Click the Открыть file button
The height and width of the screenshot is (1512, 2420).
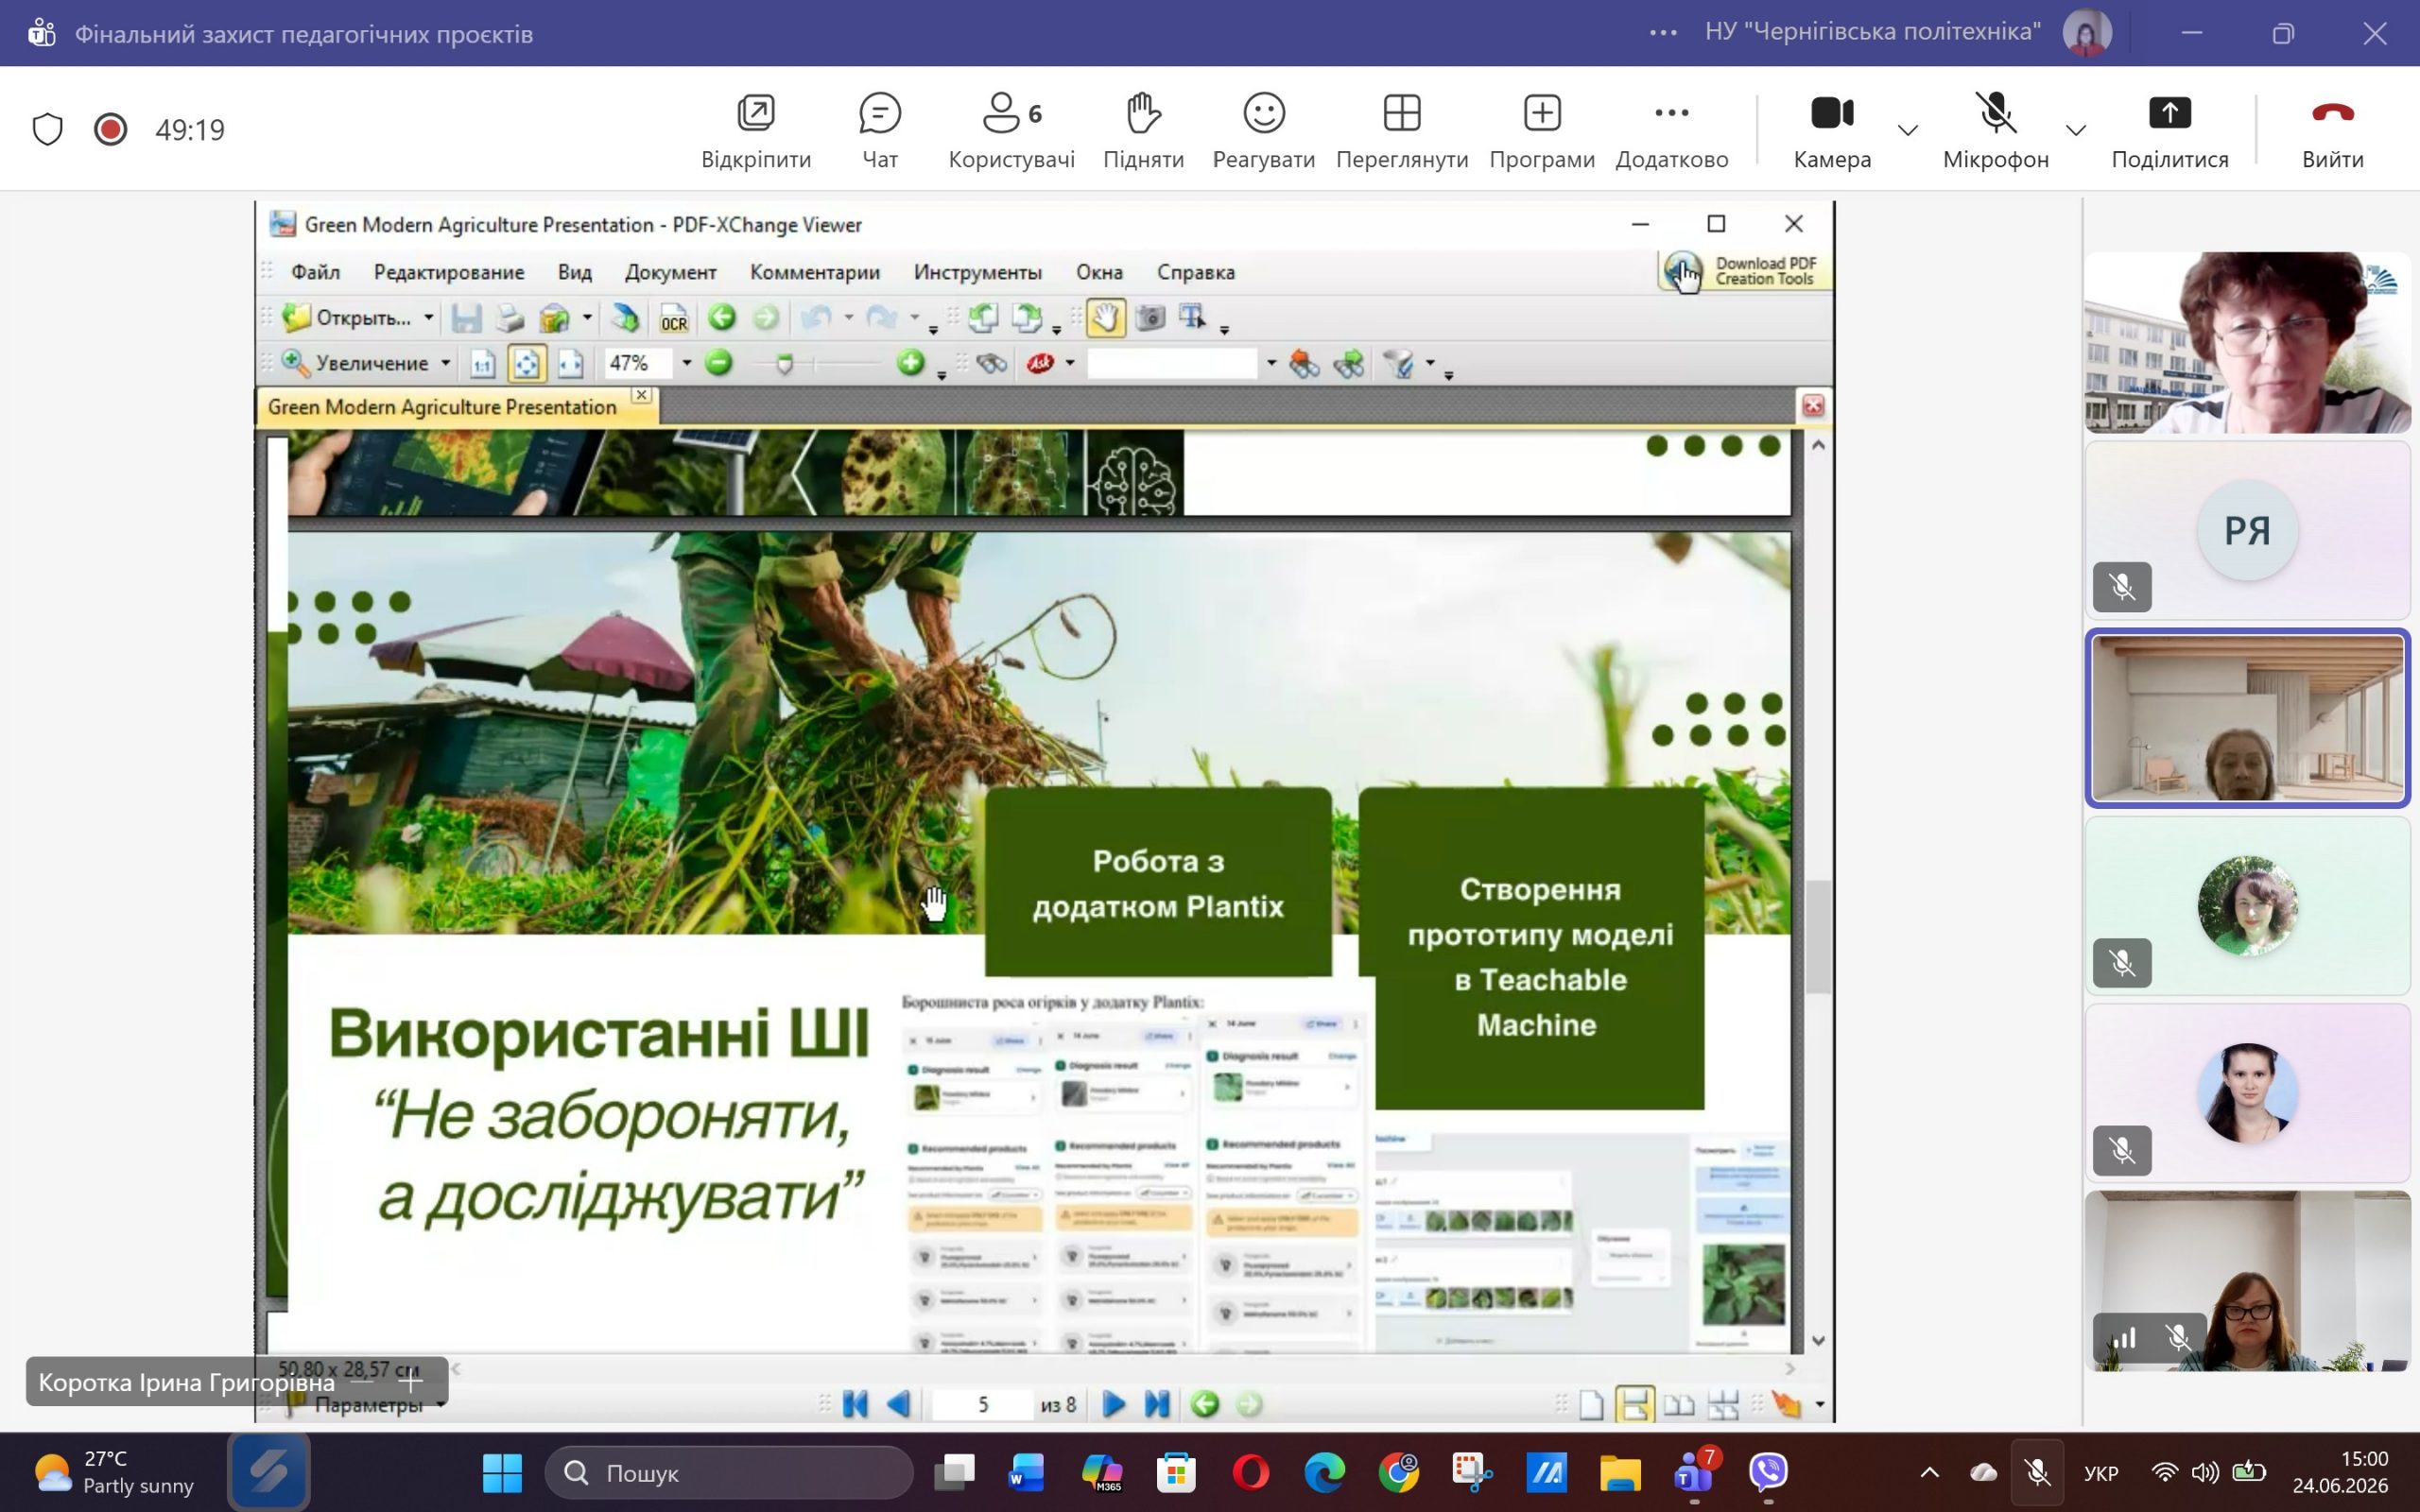click(346, 318)
